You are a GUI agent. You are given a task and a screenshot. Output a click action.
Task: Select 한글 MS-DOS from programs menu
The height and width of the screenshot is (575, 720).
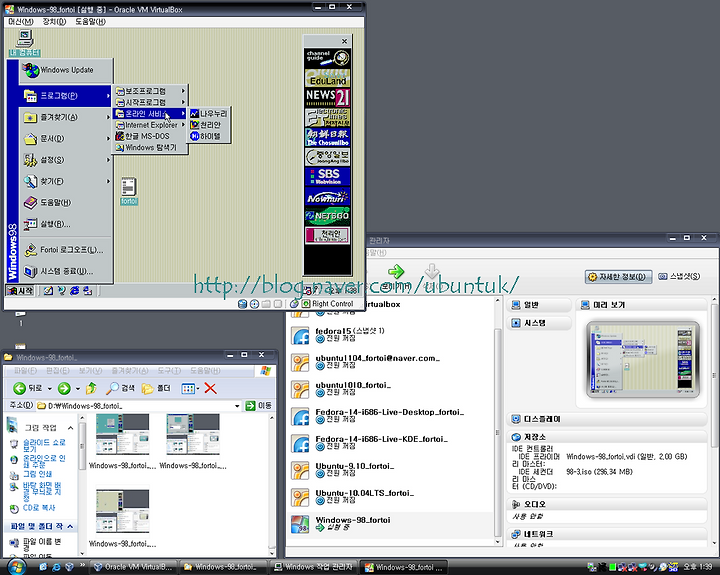(x=151, y=136)
